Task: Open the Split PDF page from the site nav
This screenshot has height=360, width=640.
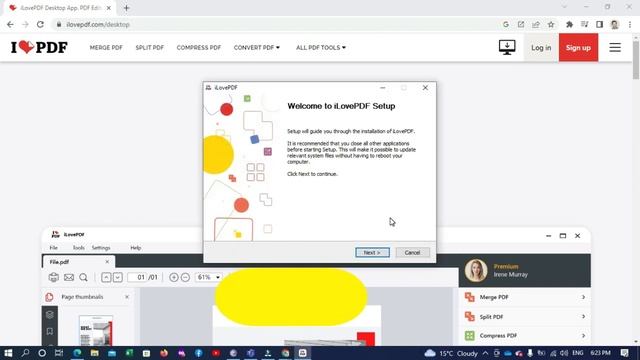Action: tap(149, 48)
